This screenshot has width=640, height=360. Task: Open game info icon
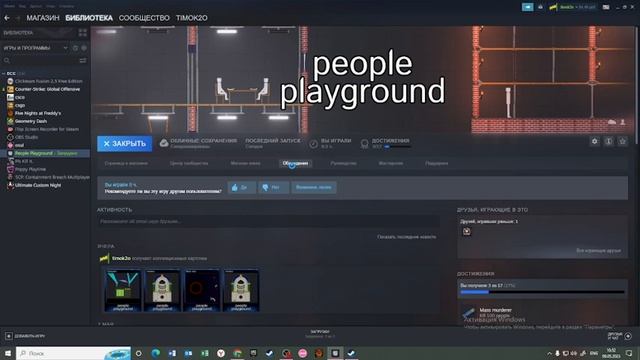609,141
